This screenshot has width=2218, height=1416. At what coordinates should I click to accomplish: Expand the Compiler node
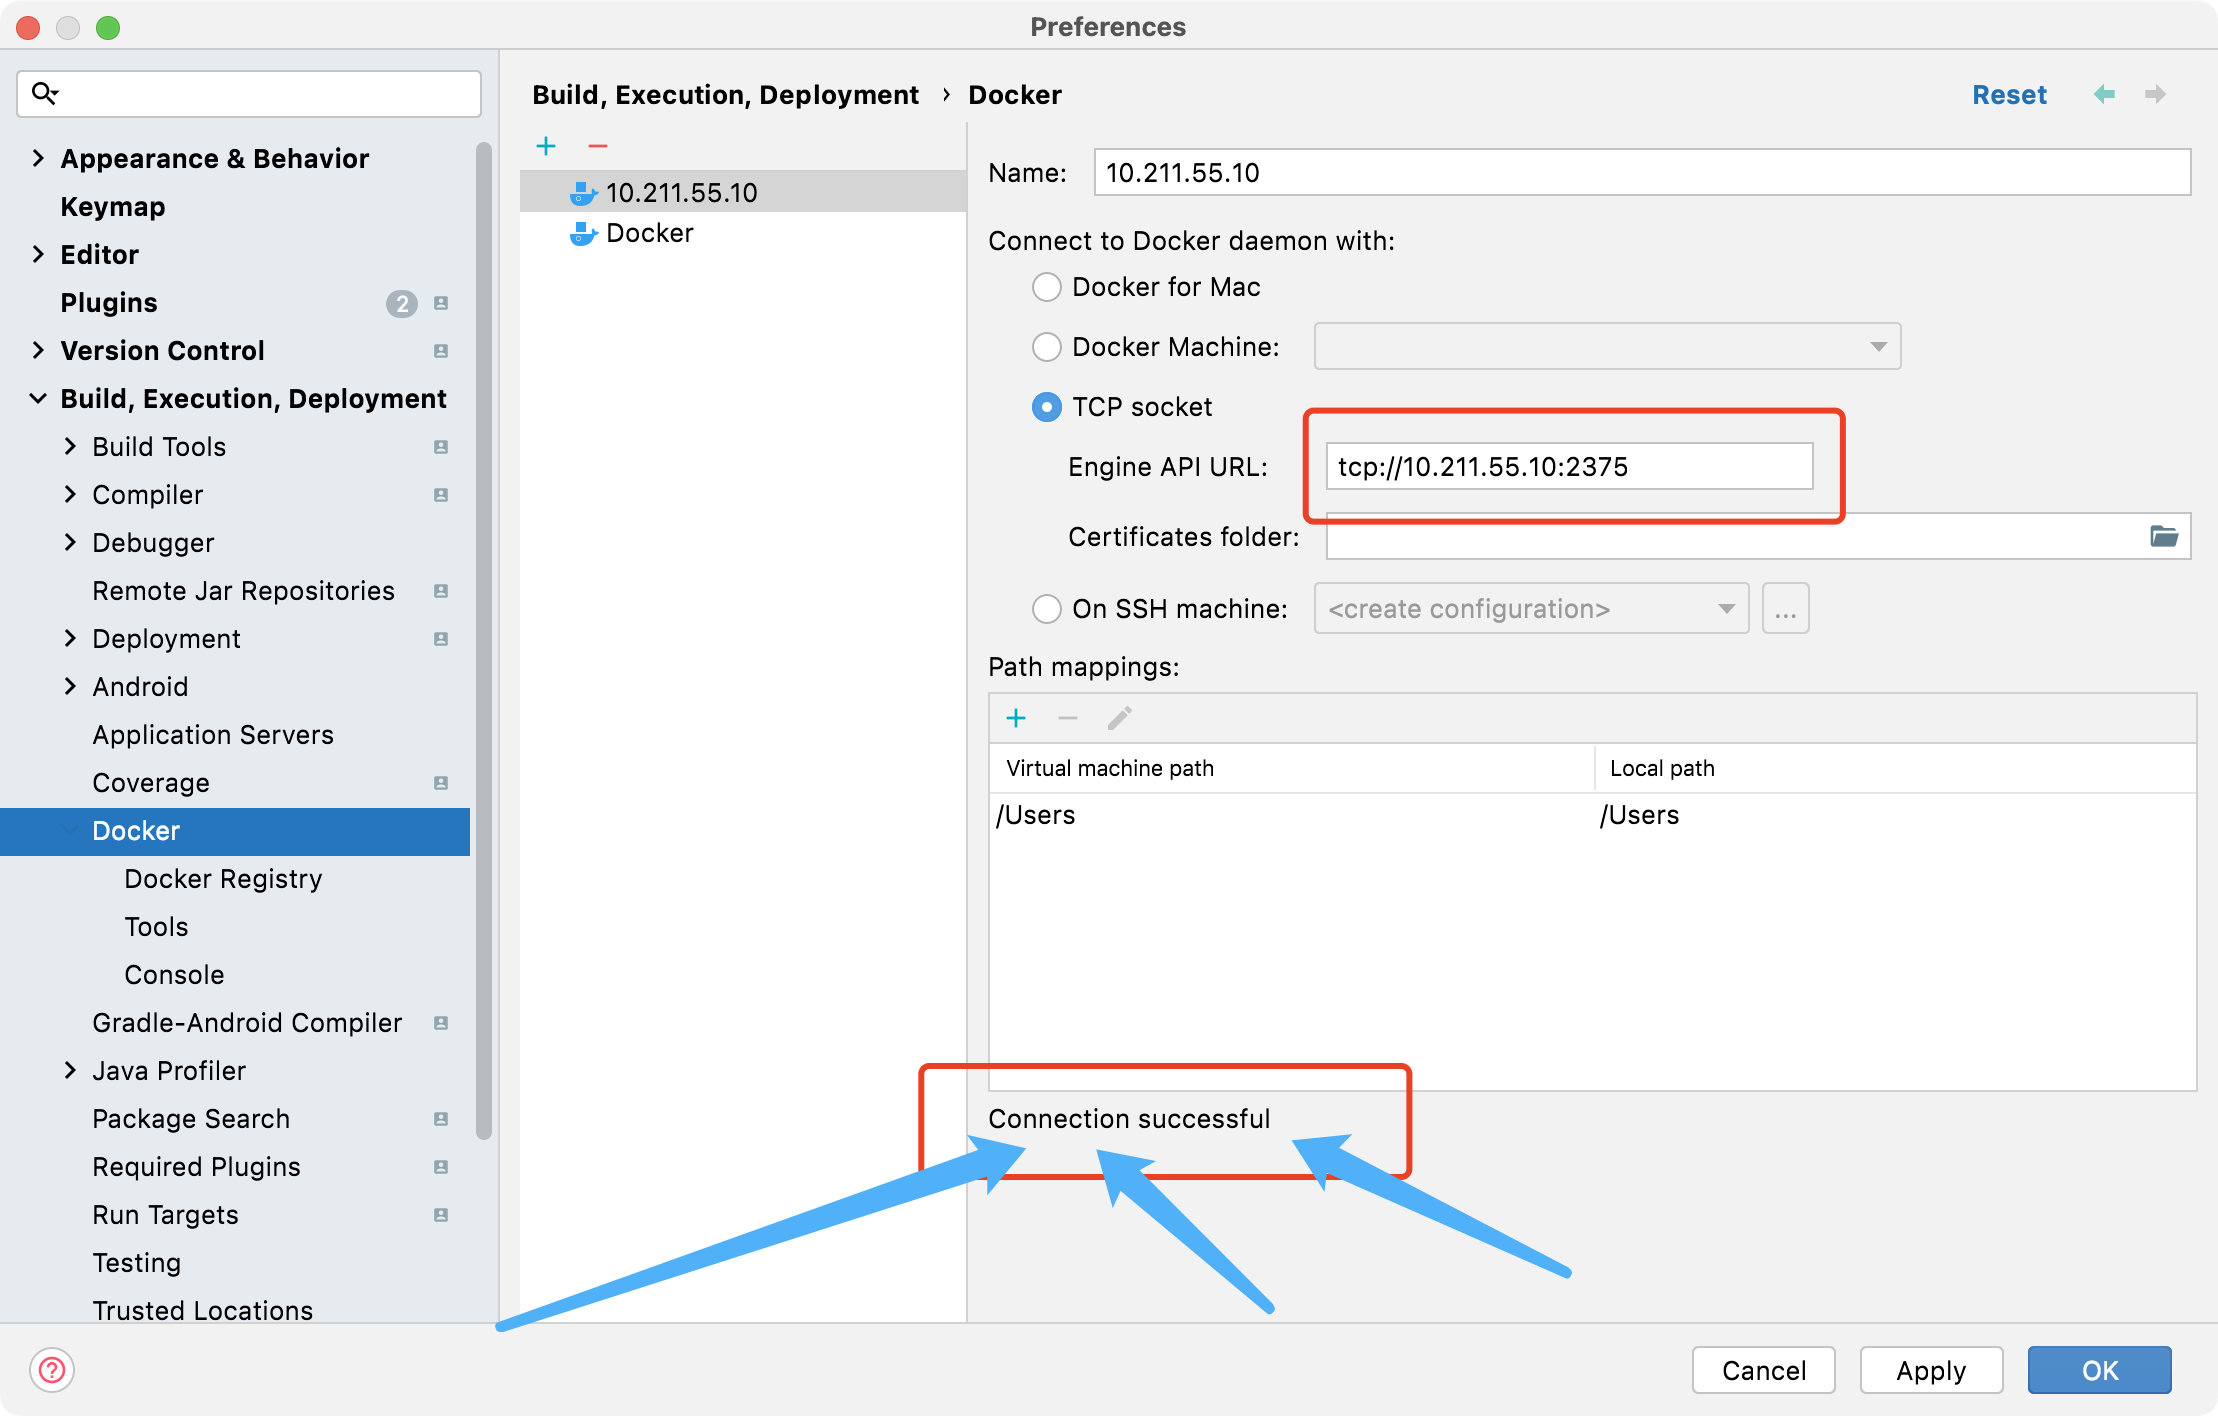coord(70,494)
